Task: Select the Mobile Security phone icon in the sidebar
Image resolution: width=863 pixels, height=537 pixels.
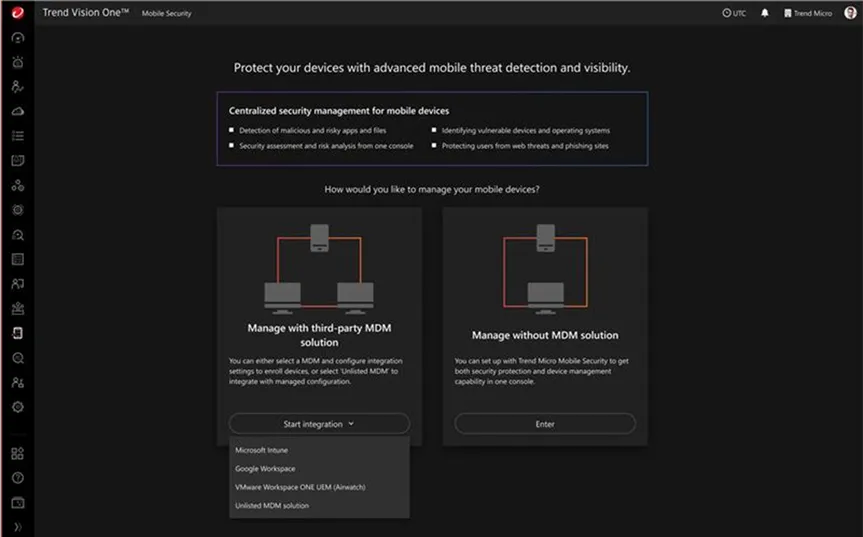Action: click(x=17, y=333)
